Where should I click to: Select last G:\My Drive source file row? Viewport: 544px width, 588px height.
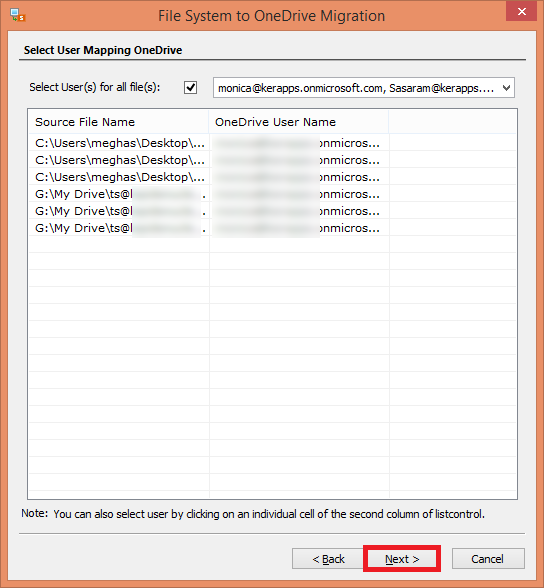[x=119, y=228]
